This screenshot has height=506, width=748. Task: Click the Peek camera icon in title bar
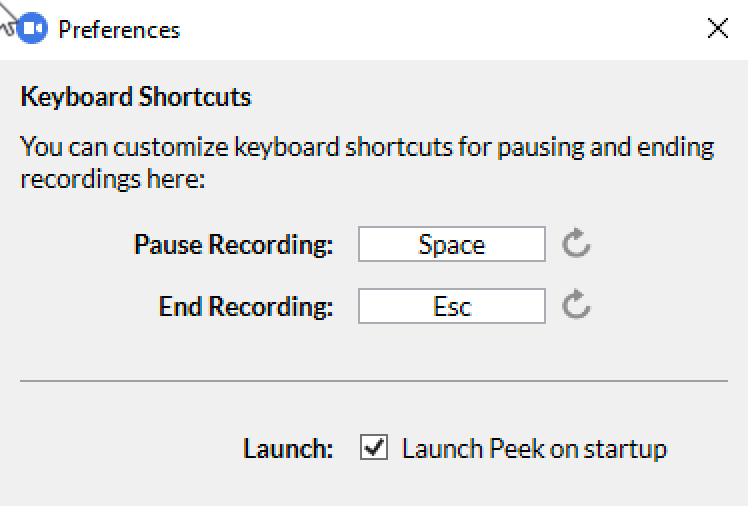[x=32, y=29]
